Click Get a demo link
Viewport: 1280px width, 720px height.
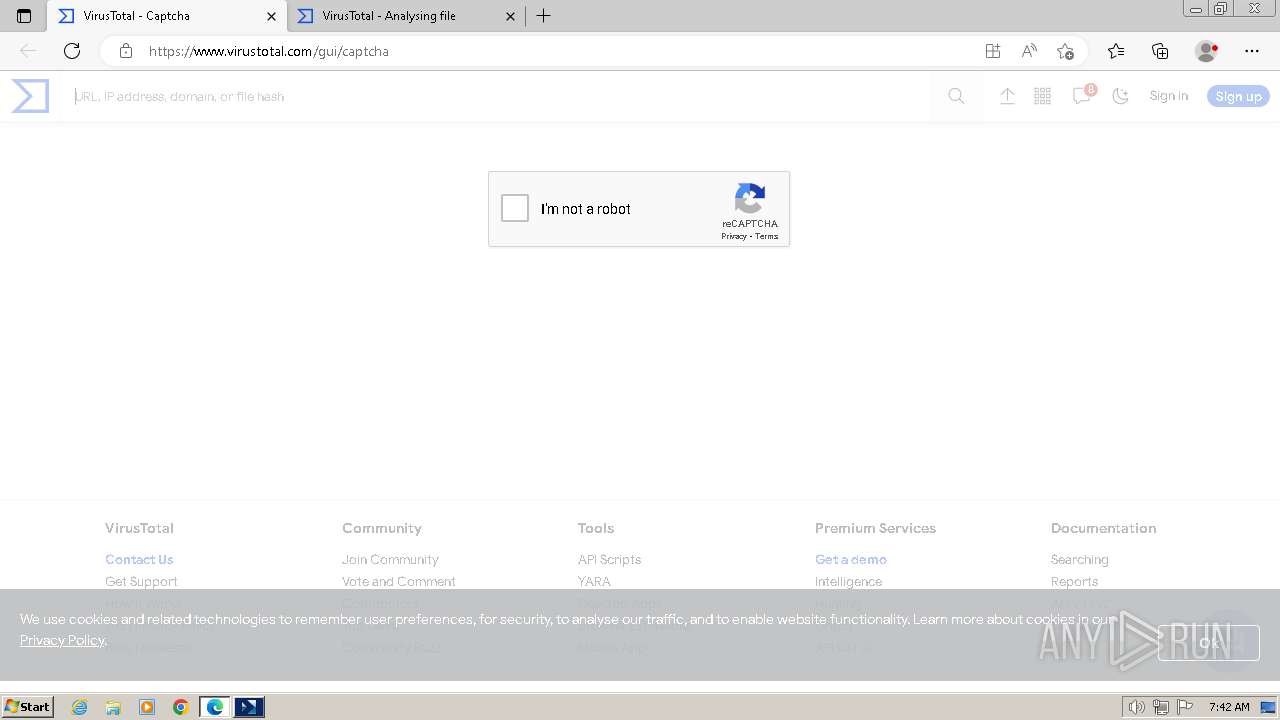(851, 559)
